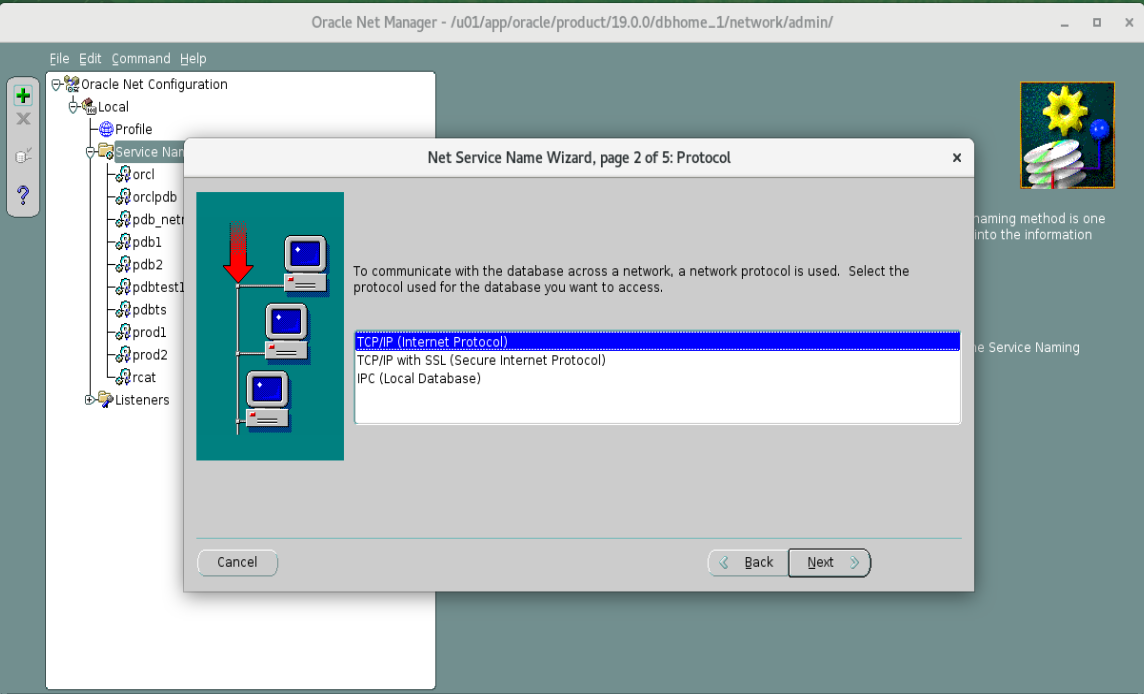Select the orclpdb tree item label
The height and width of the screenshot is (694, 1144).
coord(155,197)
